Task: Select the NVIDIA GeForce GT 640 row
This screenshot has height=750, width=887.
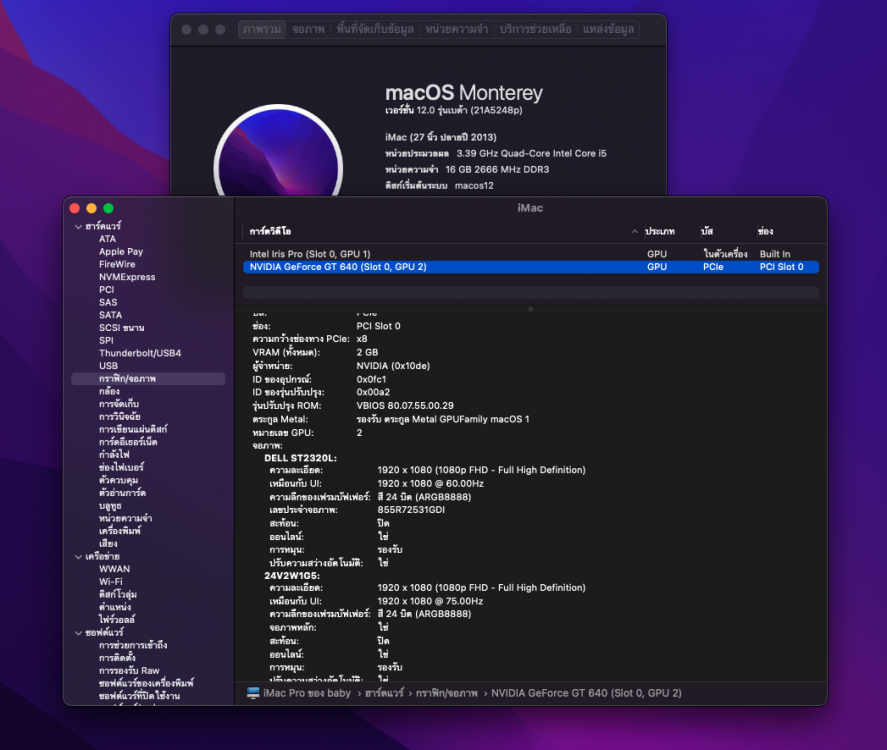Action: point(531,267)
